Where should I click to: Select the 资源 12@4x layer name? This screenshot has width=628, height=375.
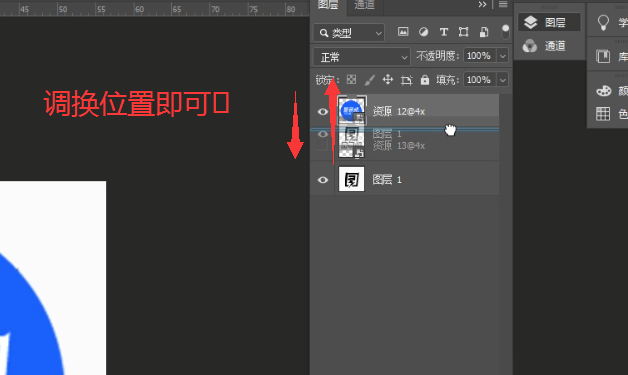point(399,111)
